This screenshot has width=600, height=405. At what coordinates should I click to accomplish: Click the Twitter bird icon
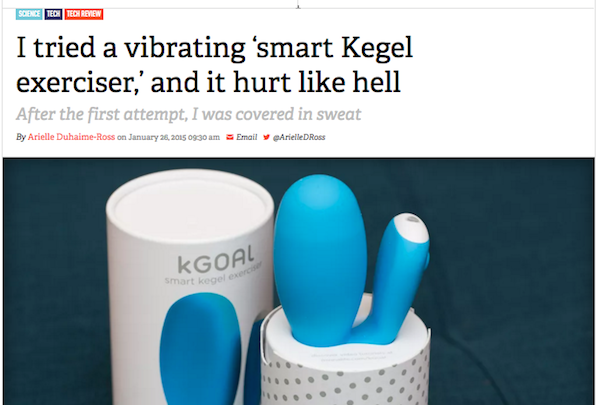pyautogui.click(x=266, y=137)
